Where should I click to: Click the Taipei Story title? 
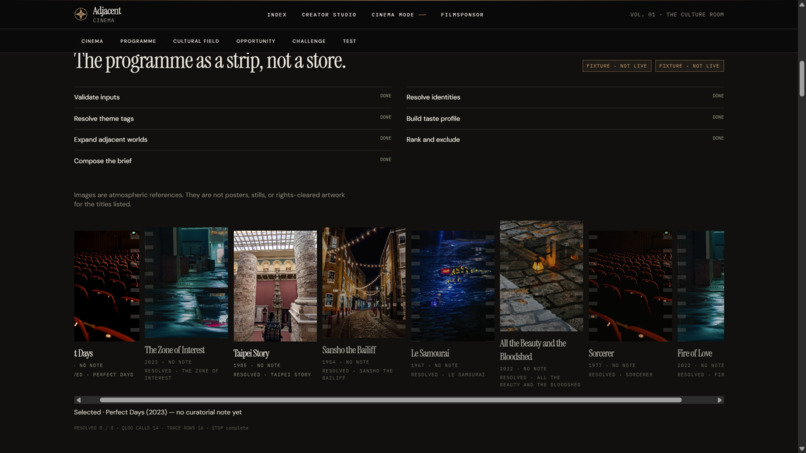click(x=251, y=354)
